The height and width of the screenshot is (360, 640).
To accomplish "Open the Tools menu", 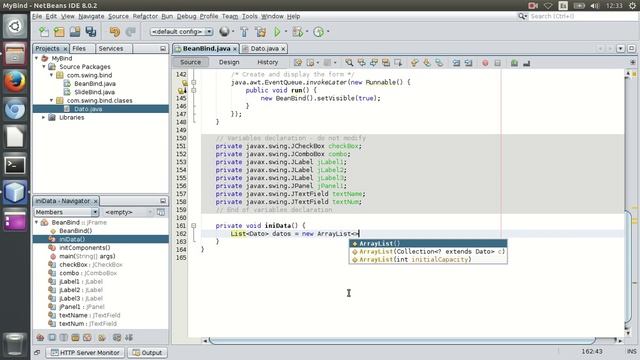I will point(249,16).
